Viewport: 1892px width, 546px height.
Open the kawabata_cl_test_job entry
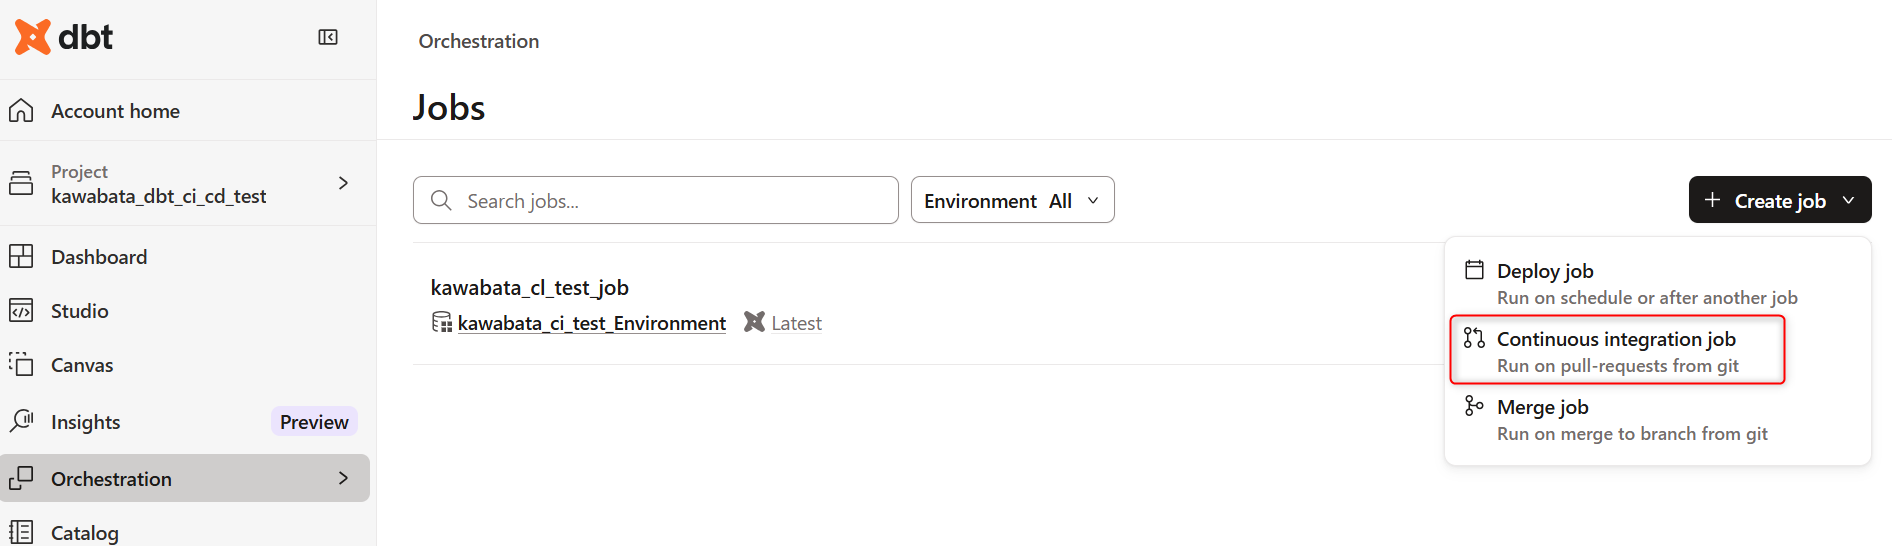[530, 288]
